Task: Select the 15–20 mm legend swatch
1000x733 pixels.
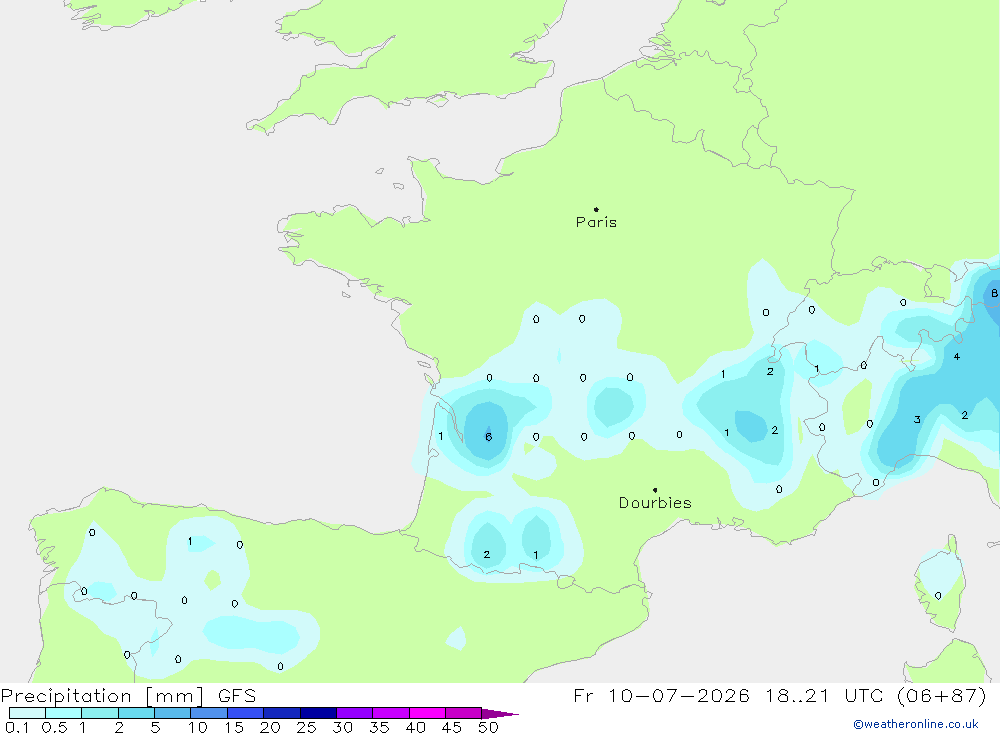Action: [246, 713]
